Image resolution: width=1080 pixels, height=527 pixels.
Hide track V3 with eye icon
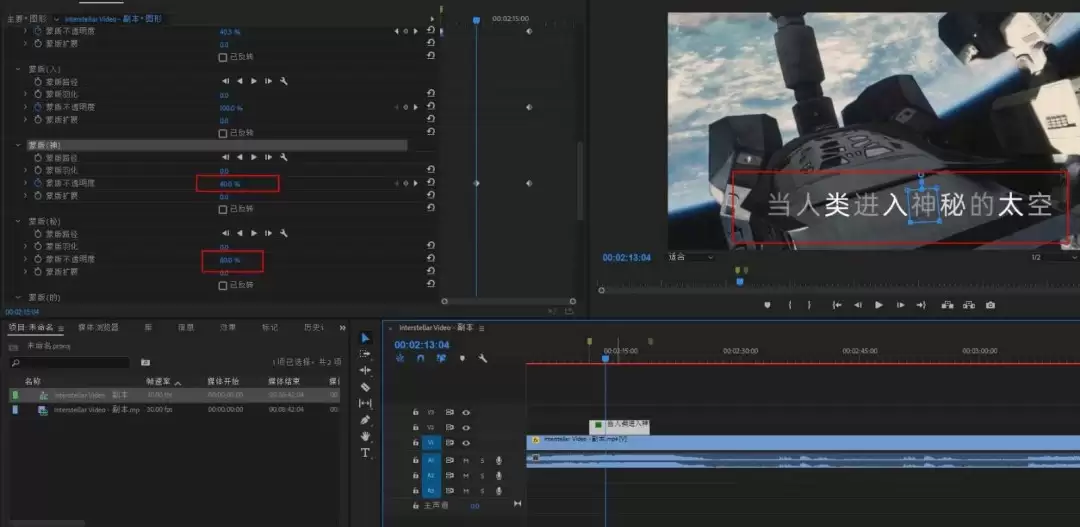pos(466,413)
